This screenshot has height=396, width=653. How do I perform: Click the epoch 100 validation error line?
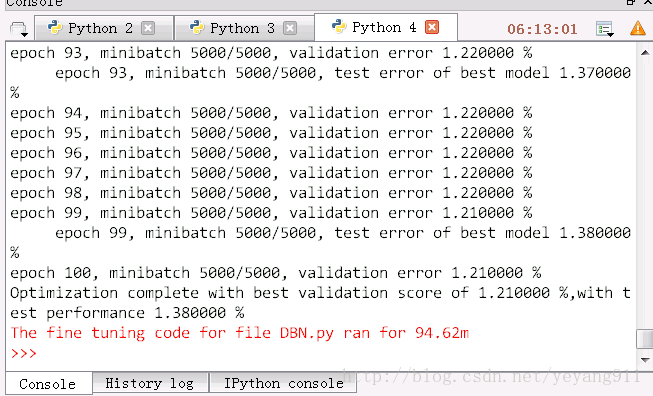coord(275,273)
